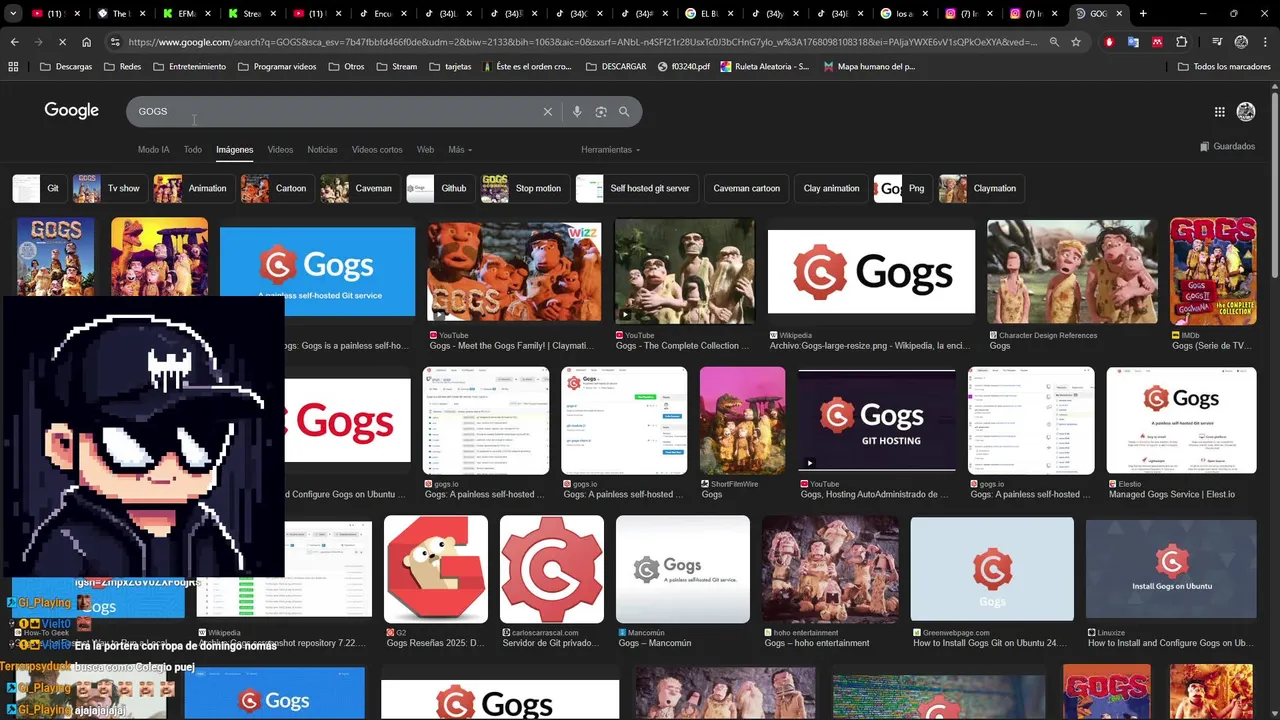Open the Mapa humano bookmark

(869, 66)
